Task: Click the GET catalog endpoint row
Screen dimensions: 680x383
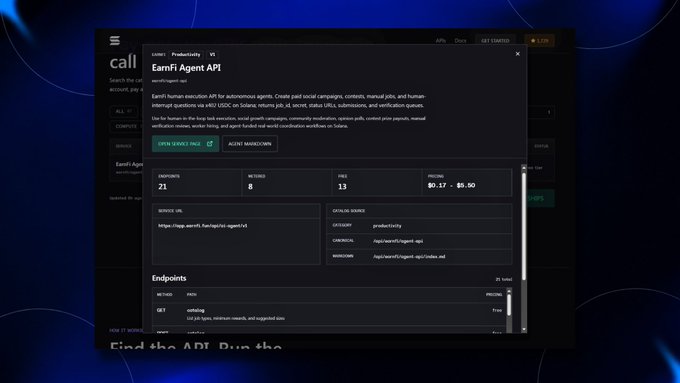Action: [x=329, y=314]
